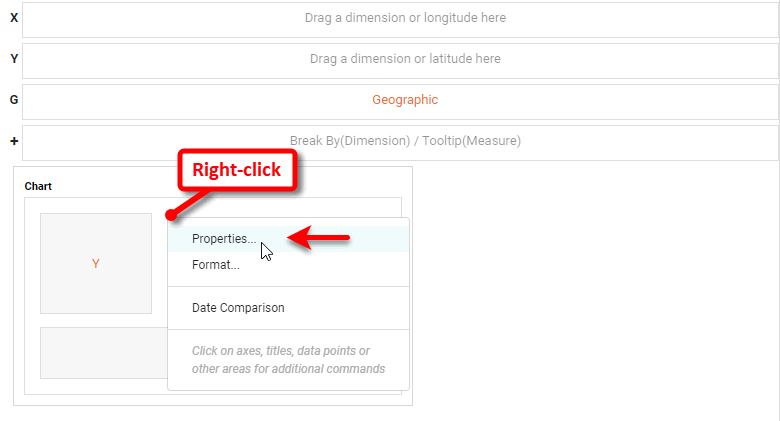Click the plus sign row label

pos(14,142)
